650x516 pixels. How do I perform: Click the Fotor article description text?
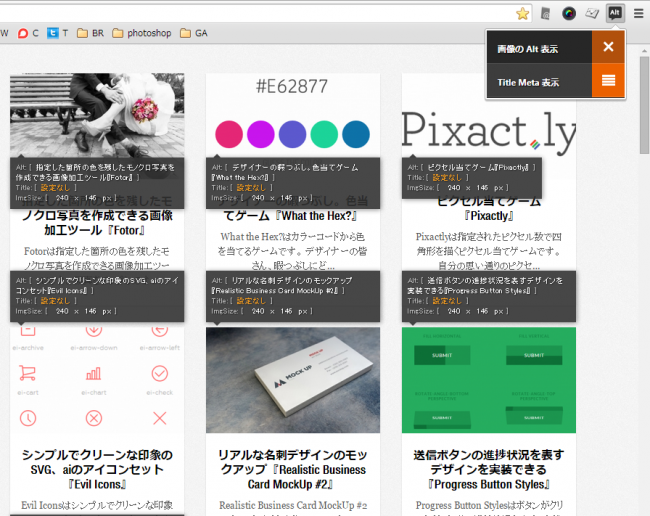[97, 258]
